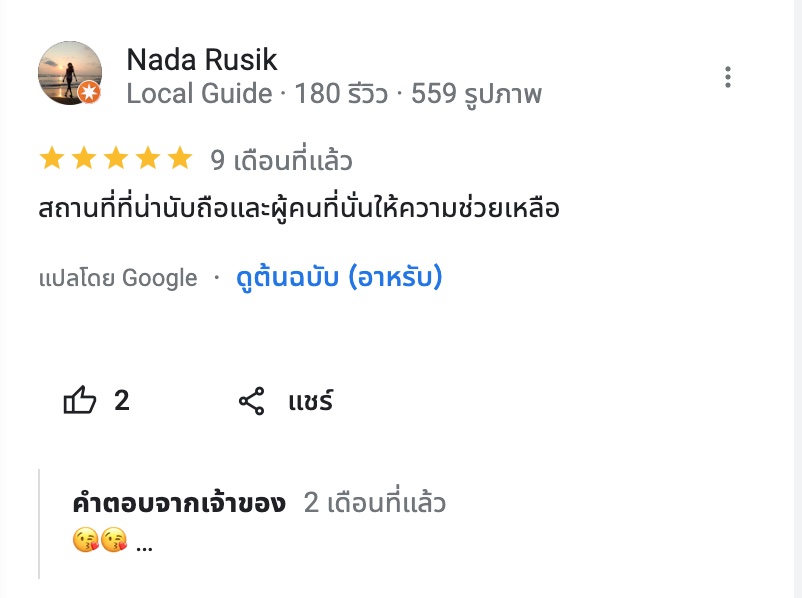802x598 pixels.
Task: Expand the owner reply ellipsis
Action: tap(144, 545)
